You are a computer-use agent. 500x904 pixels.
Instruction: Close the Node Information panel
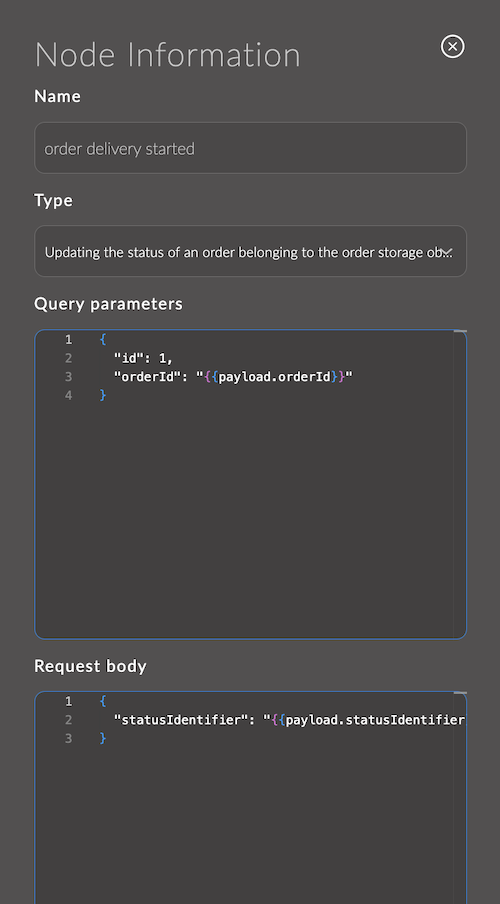point(452,46)
